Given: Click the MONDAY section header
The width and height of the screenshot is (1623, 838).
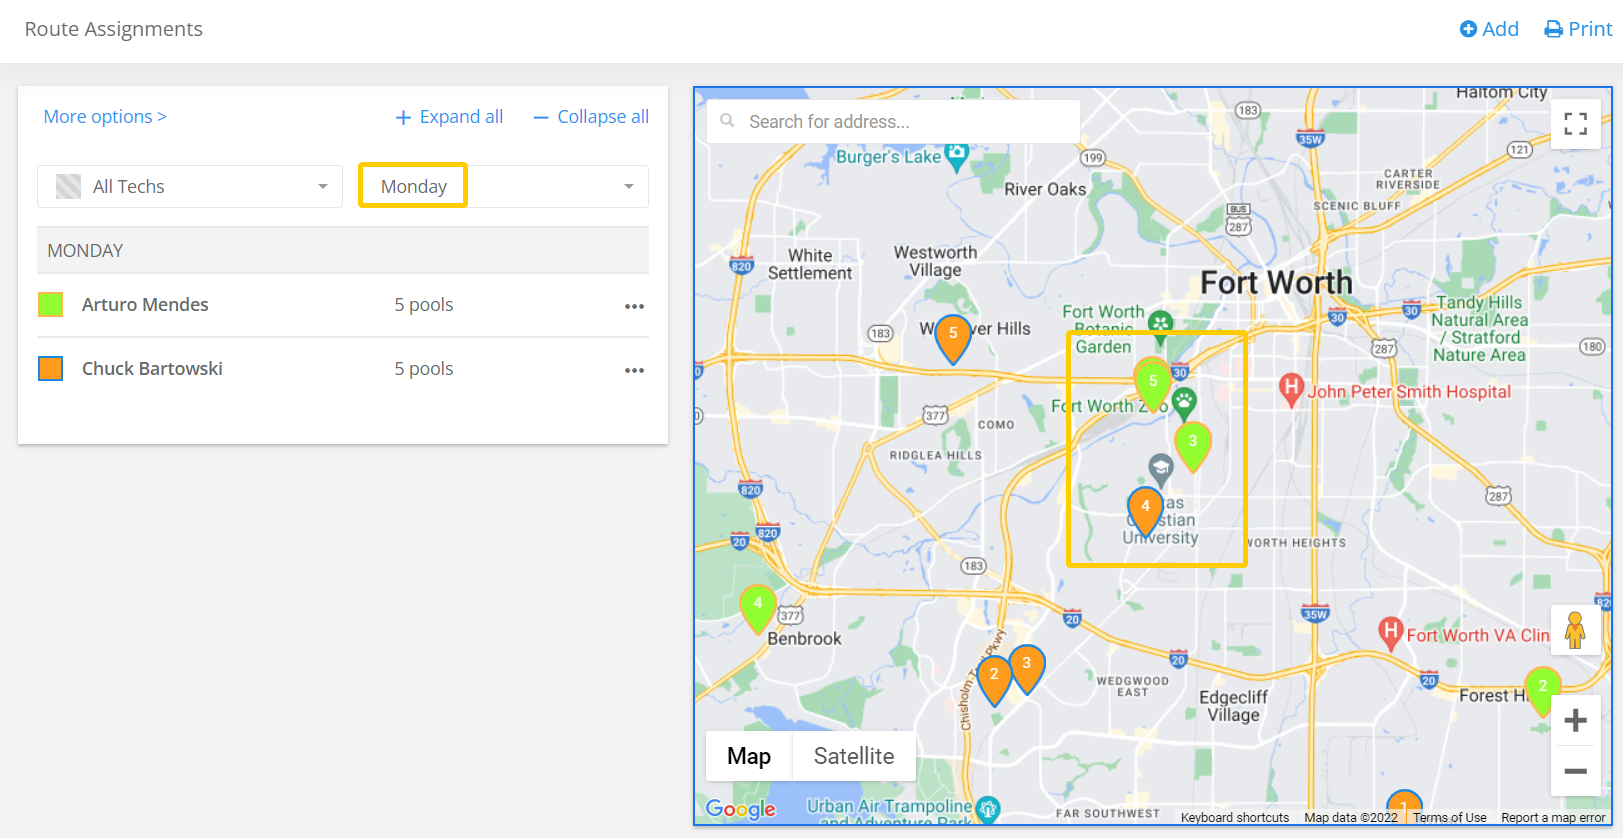Looking at the screenshot, I should click(x=343, y=250).
